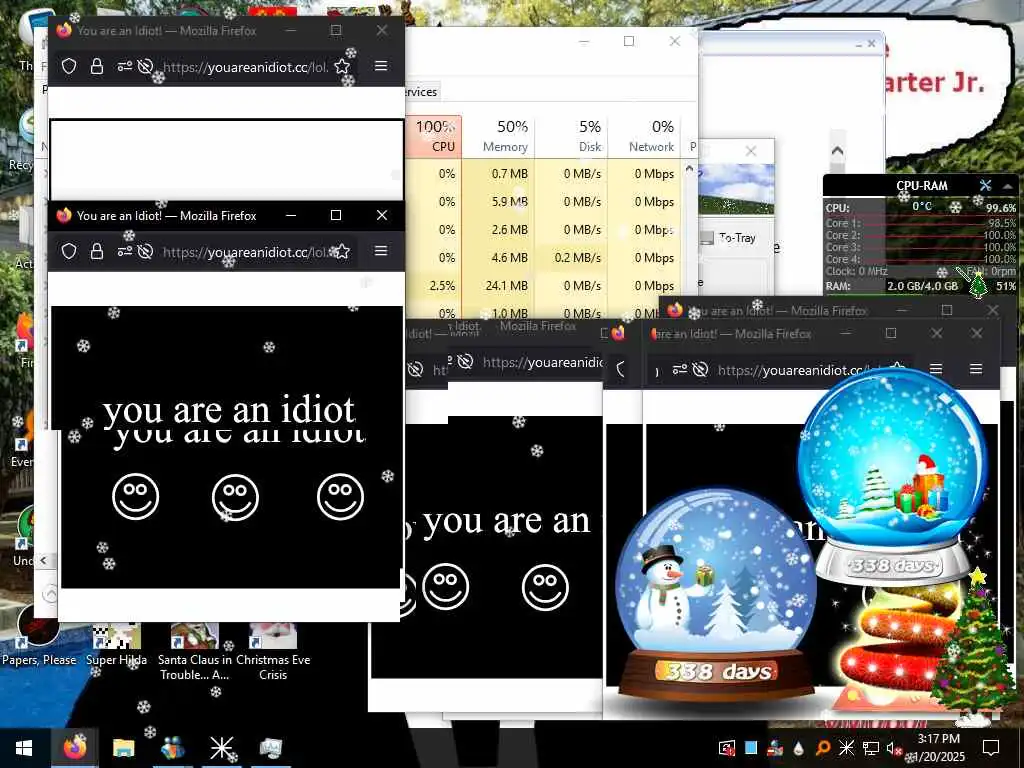Select the Task Manager row showing 24.1 MB
Screen dimensions: 1024x768
(x=543, y=285)
